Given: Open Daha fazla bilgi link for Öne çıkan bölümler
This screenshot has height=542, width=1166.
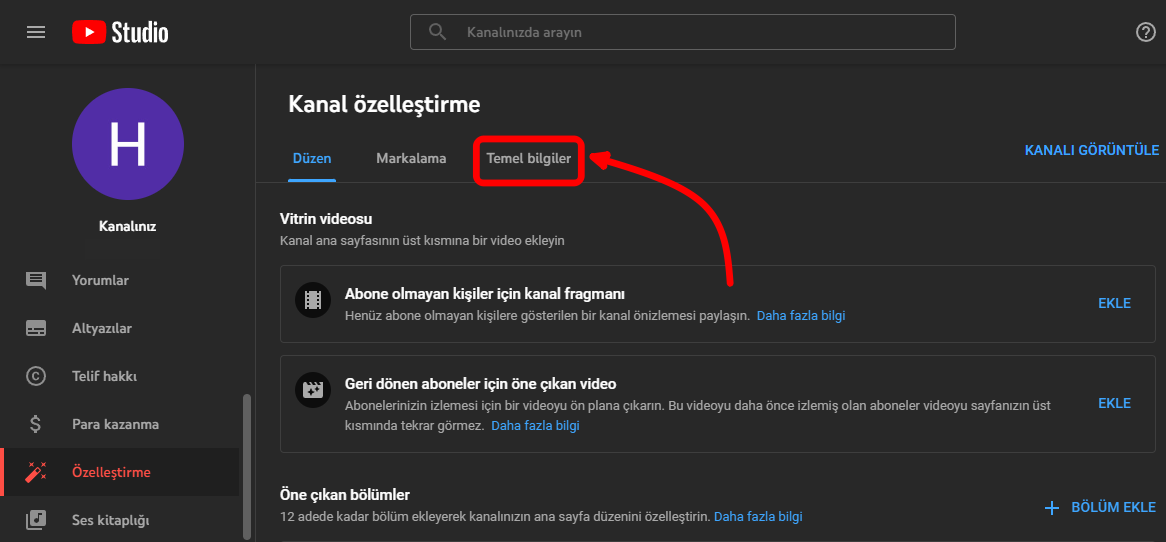Looking at the screenshot, I should click(x=758, y=517).
